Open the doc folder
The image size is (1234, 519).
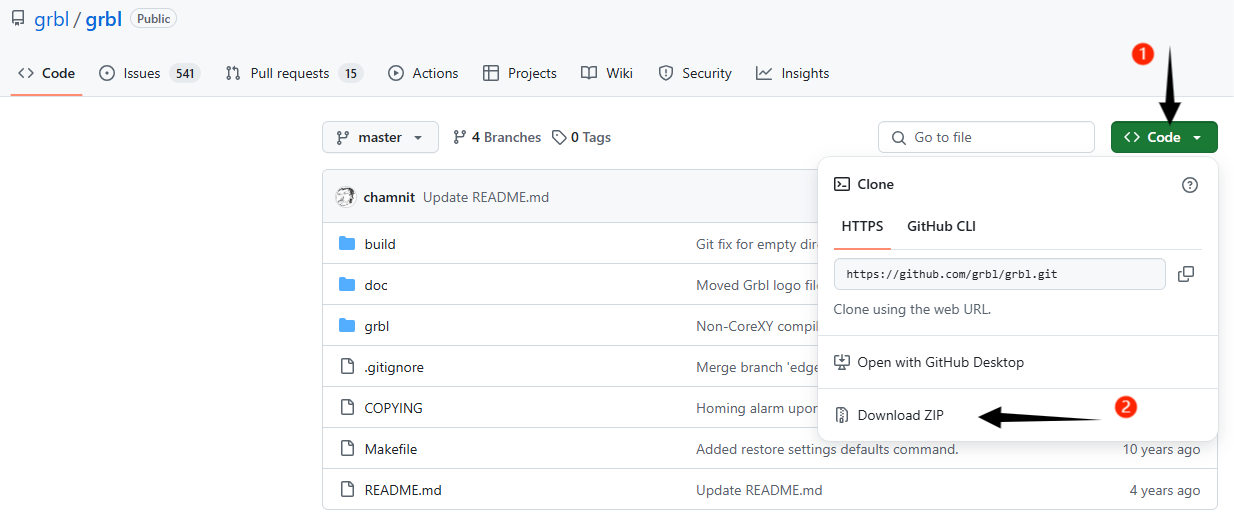pos(376,285)
